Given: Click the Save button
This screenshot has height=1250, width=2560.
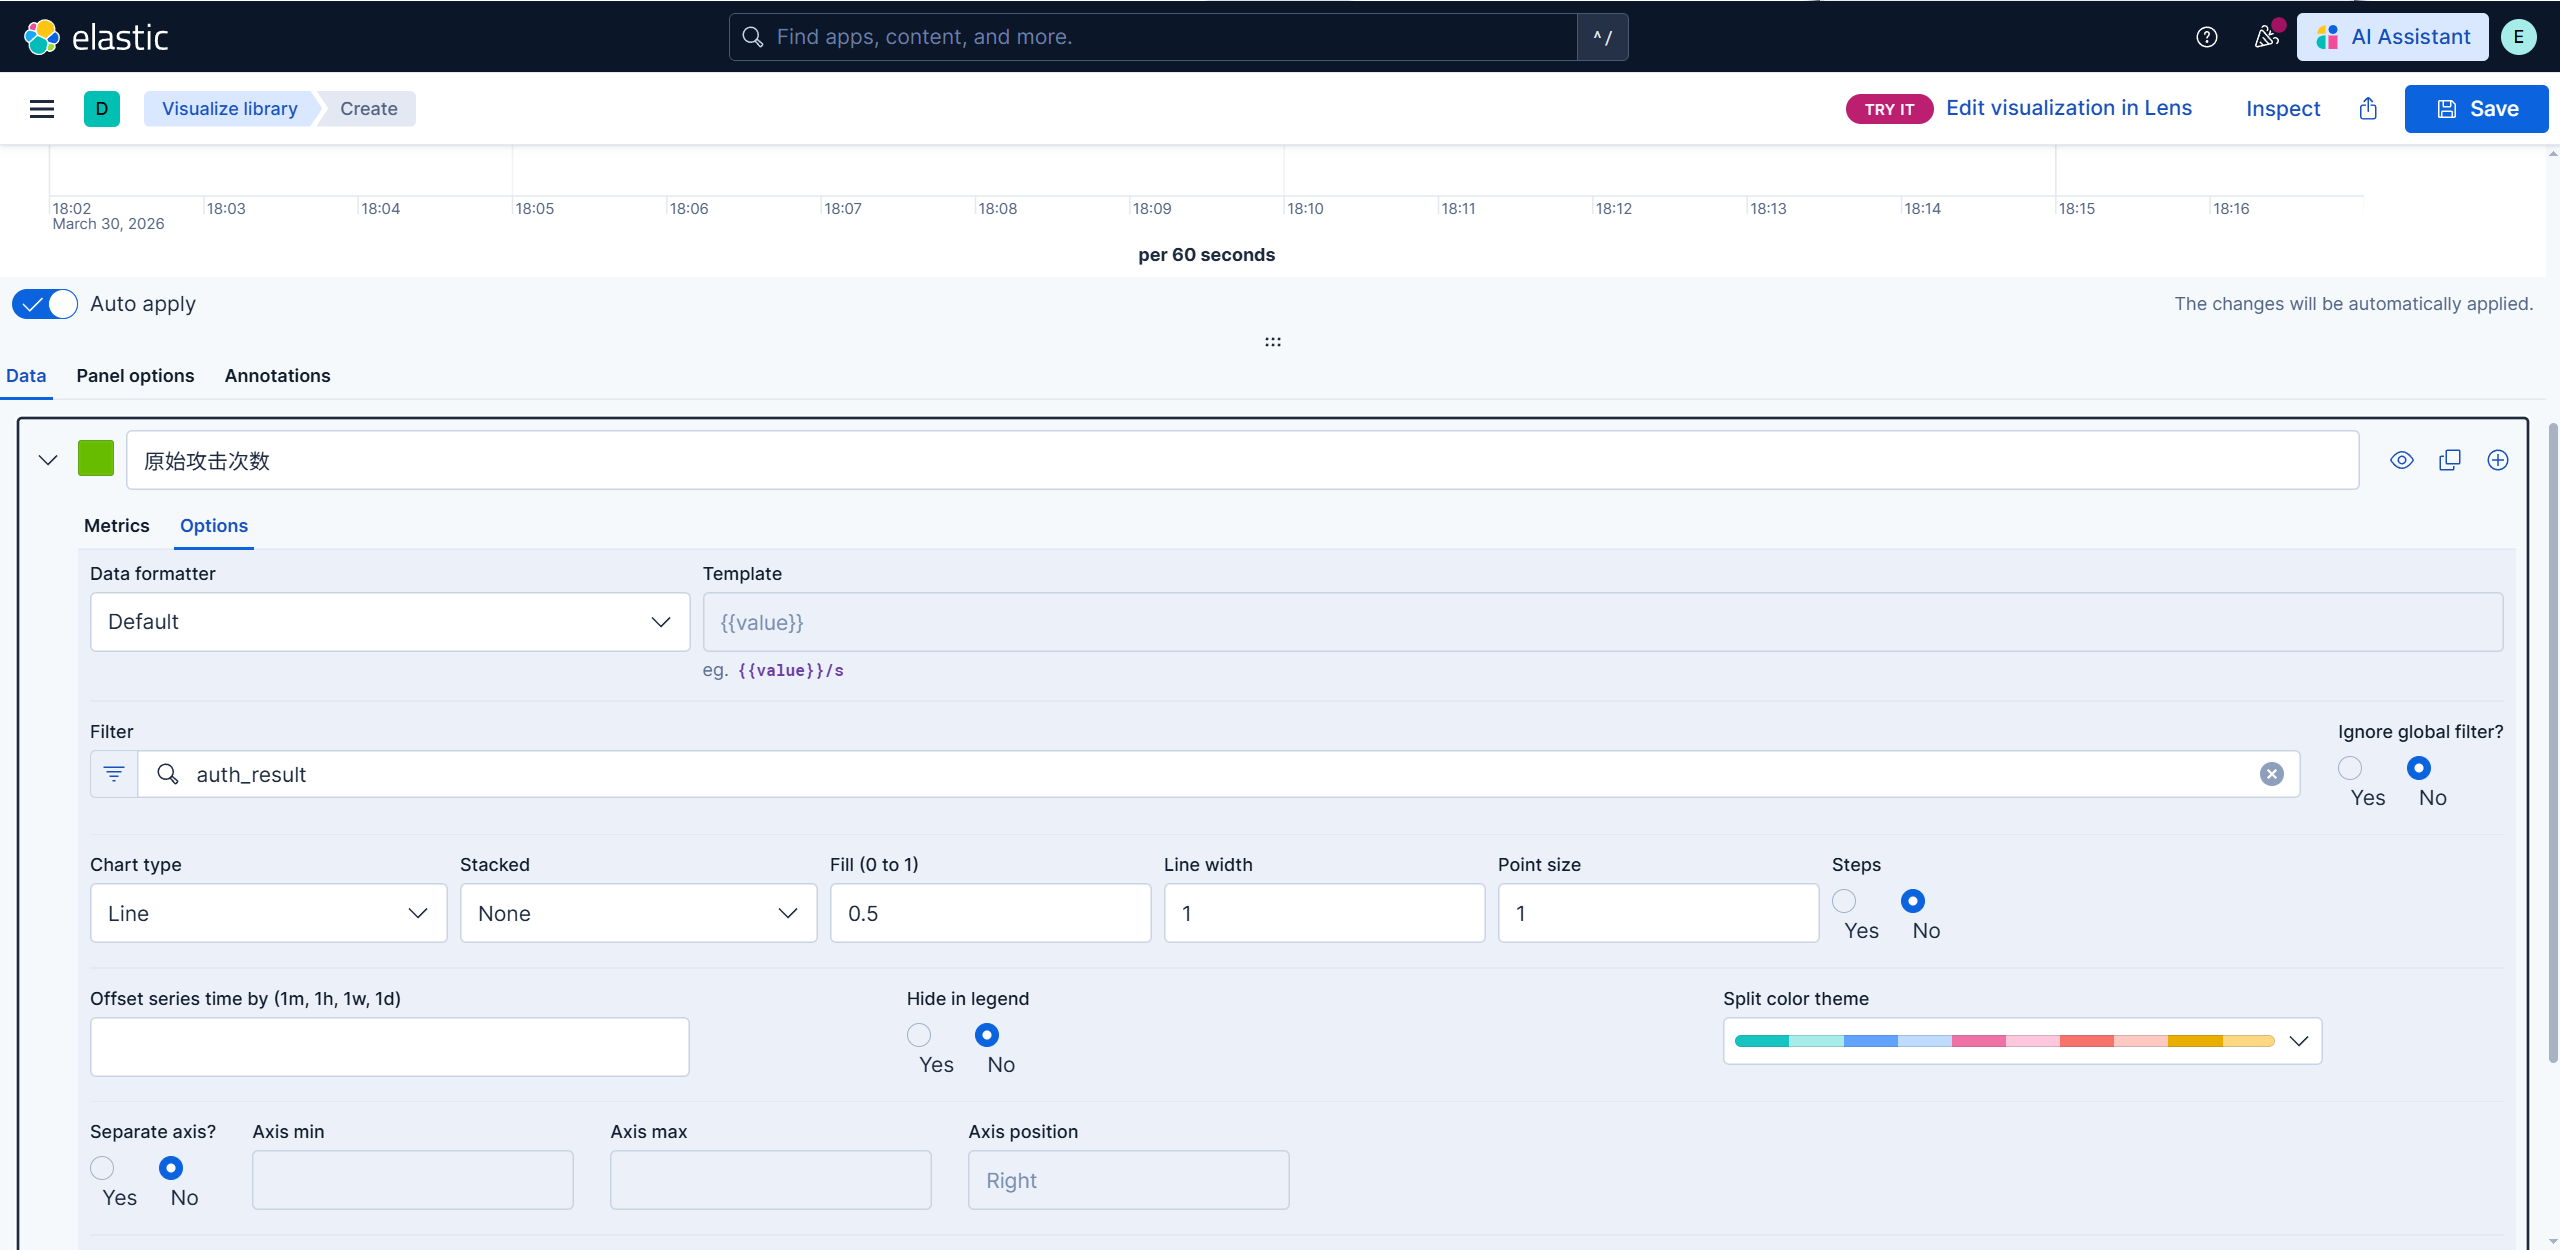Looking at the screenshot, I should [2476, 109].
